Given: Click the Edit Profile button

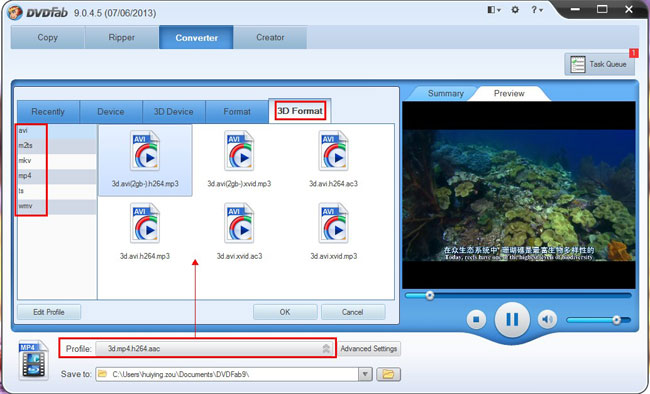Looking at the screenshot, I should pos(49,312).
